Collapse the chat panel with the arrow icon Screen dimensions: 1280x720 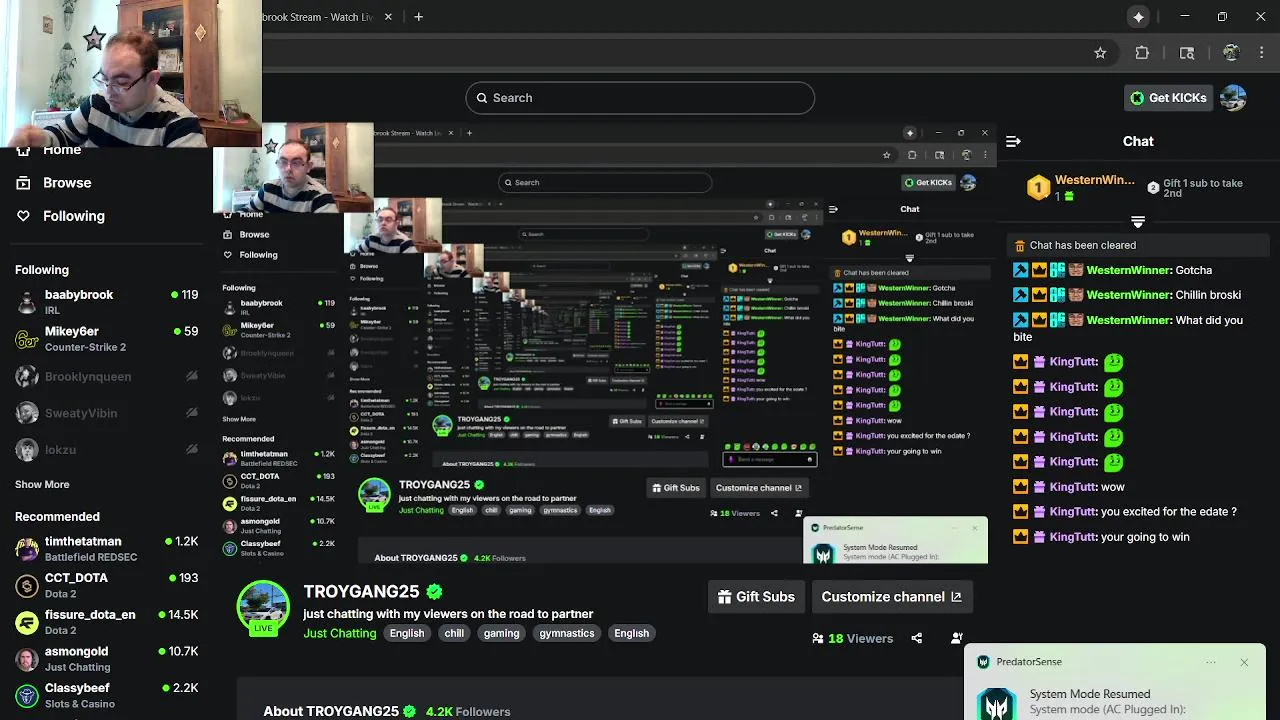[1013, 141]
